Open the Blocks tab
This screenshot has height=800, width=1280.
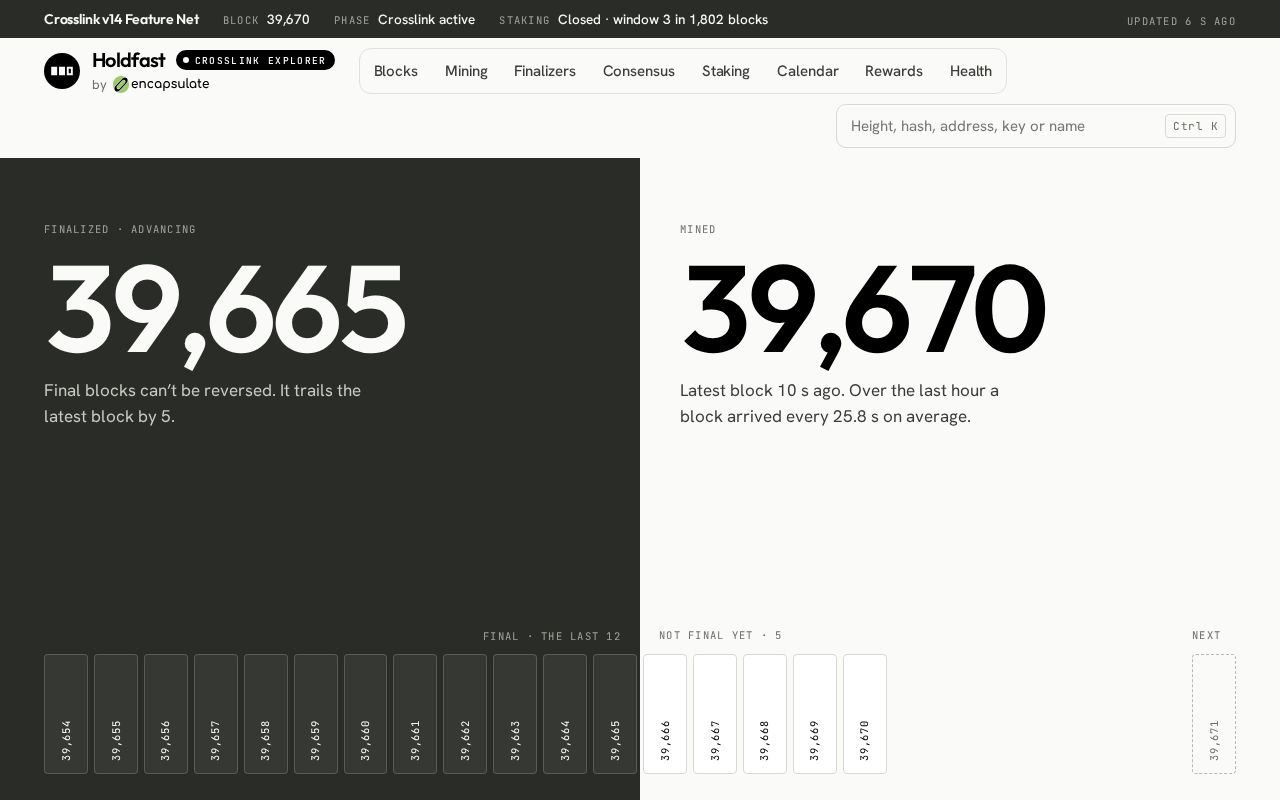(396, 71)
